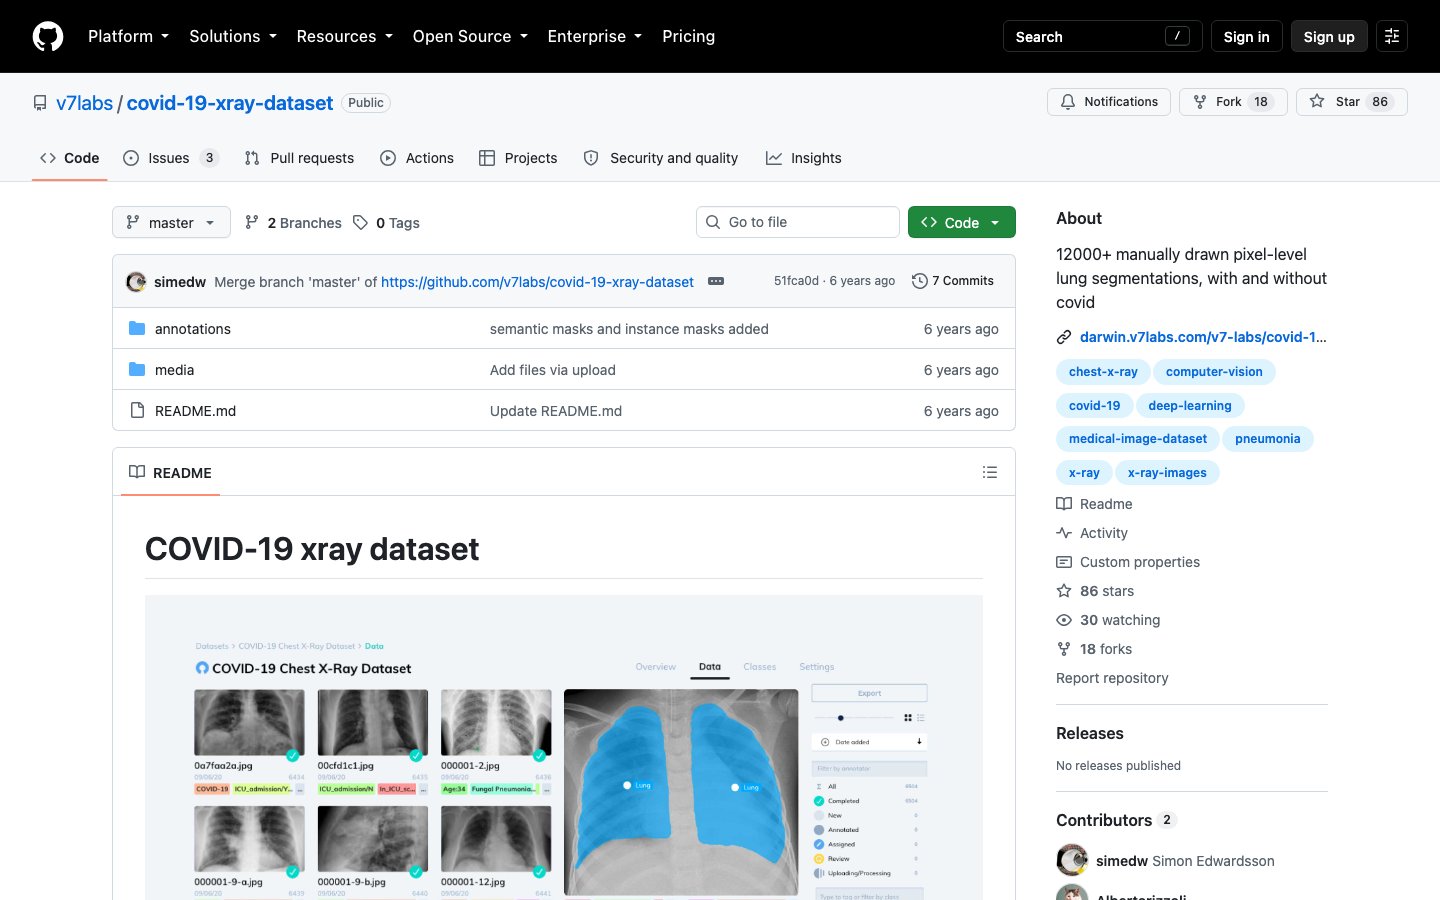
Task: Open the v7labs owner link
Action: (85, 103)
